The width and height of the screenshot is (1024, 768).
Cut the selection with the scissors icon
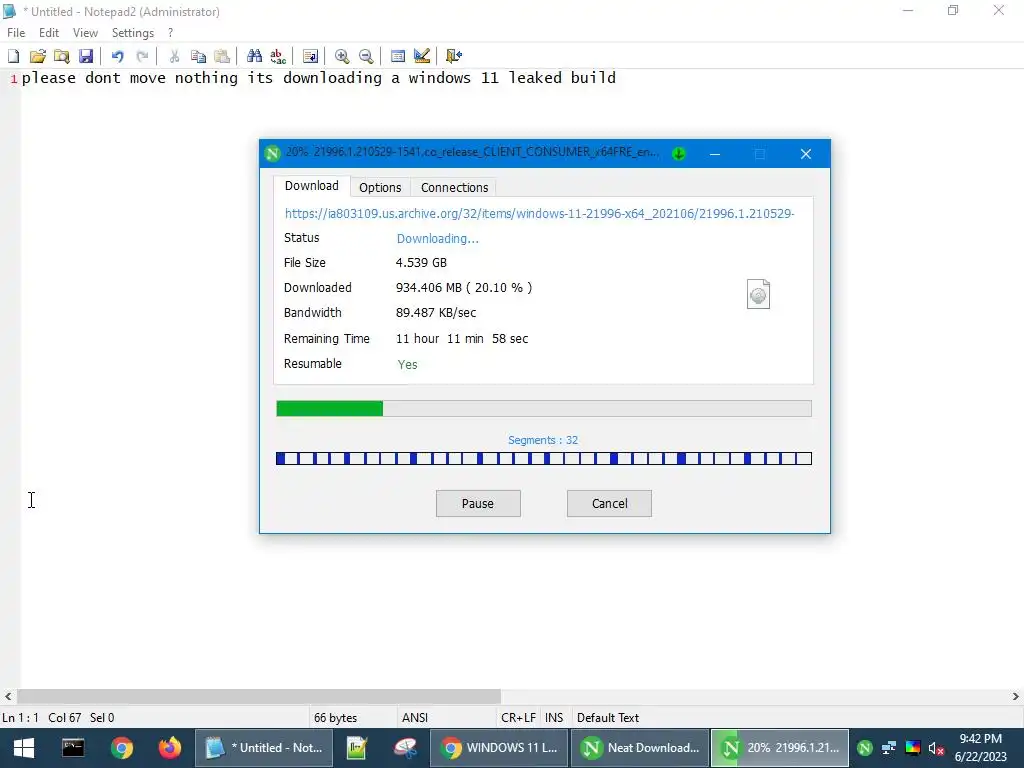click(174, 56)
